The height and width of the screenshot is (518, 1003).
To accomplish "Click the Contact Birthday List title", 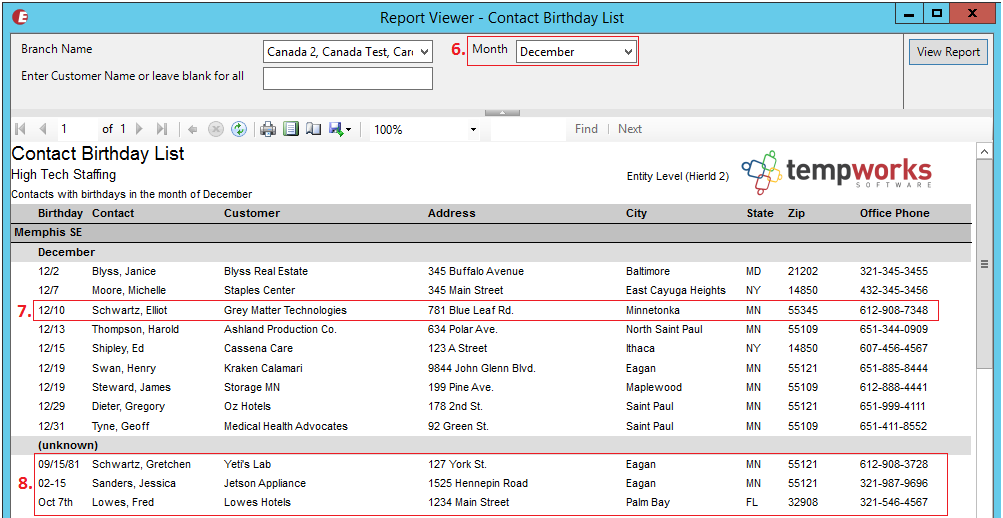I will [x=98, y=153].
